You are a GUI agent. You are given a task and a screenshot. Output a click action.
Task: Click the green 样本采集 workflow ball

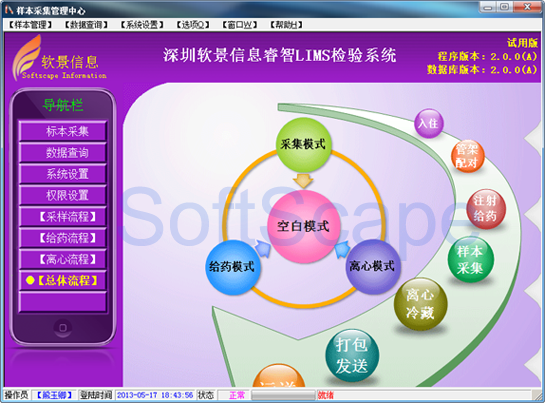(x=471, y=260)
